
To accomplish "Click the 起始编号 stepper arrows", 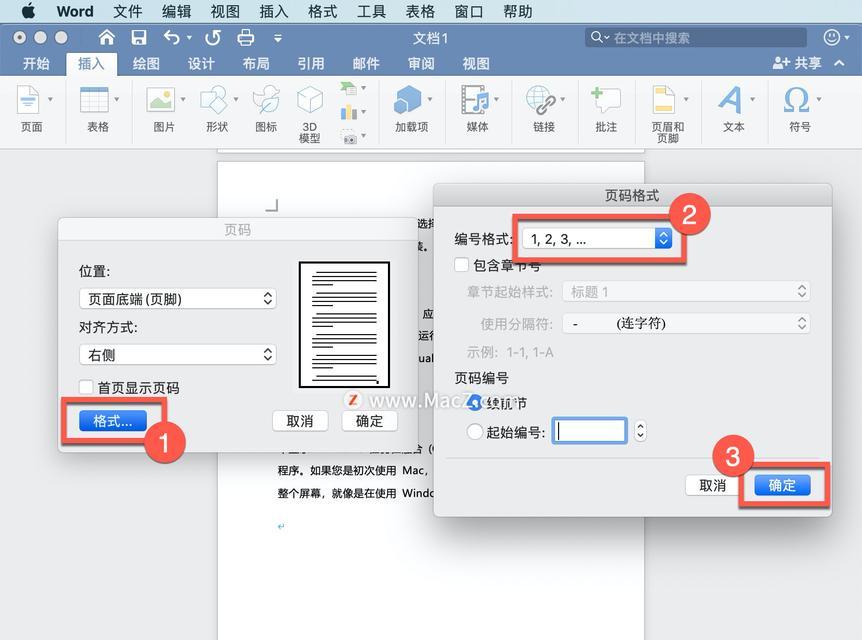I will tap(640, 431).
